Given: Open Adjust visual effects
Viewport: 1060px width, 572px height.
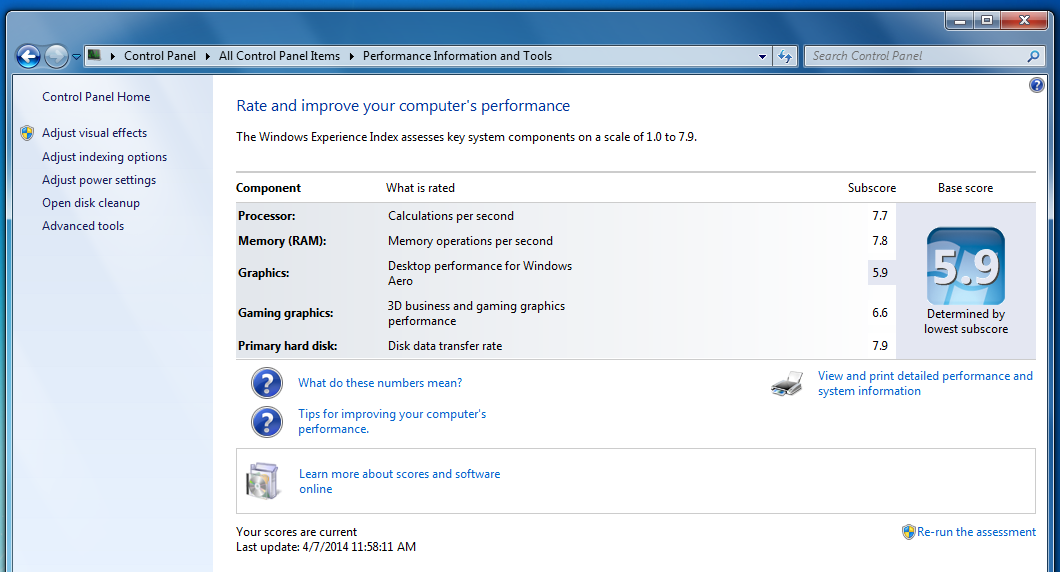Looking at the screenshot, I should (x=94, y=133).
